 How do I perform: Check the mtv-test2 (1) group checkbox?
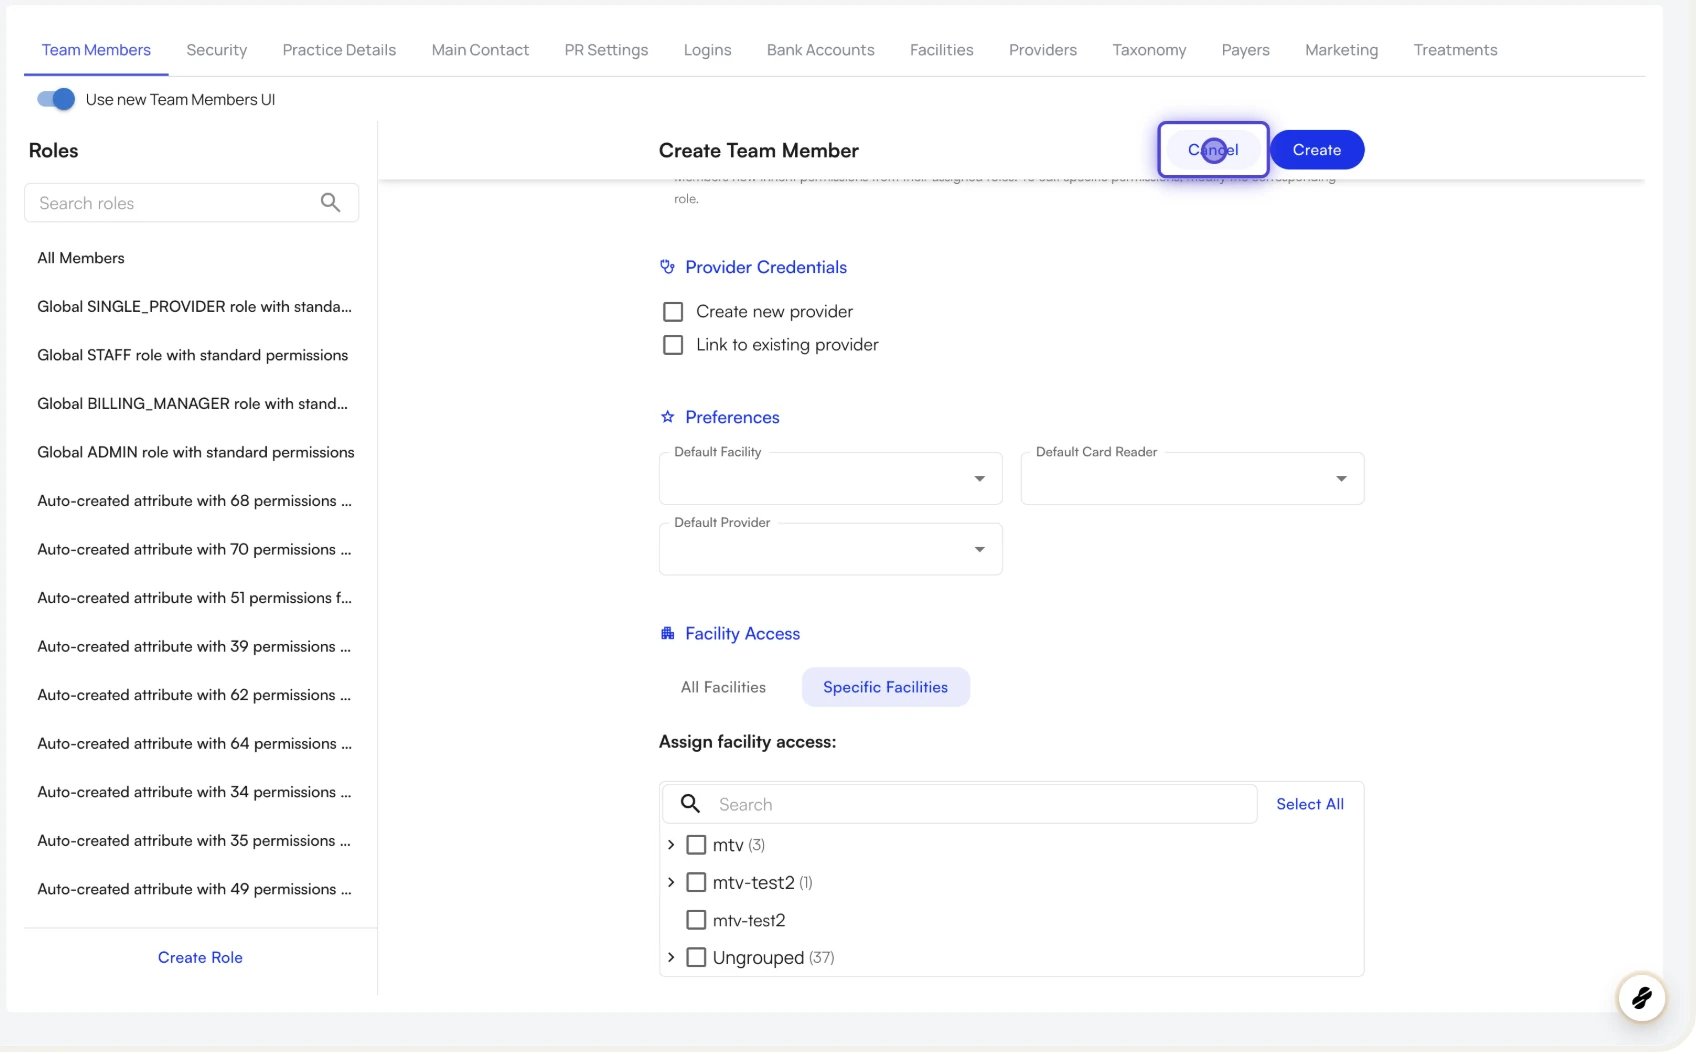click(x=696, y=882)
